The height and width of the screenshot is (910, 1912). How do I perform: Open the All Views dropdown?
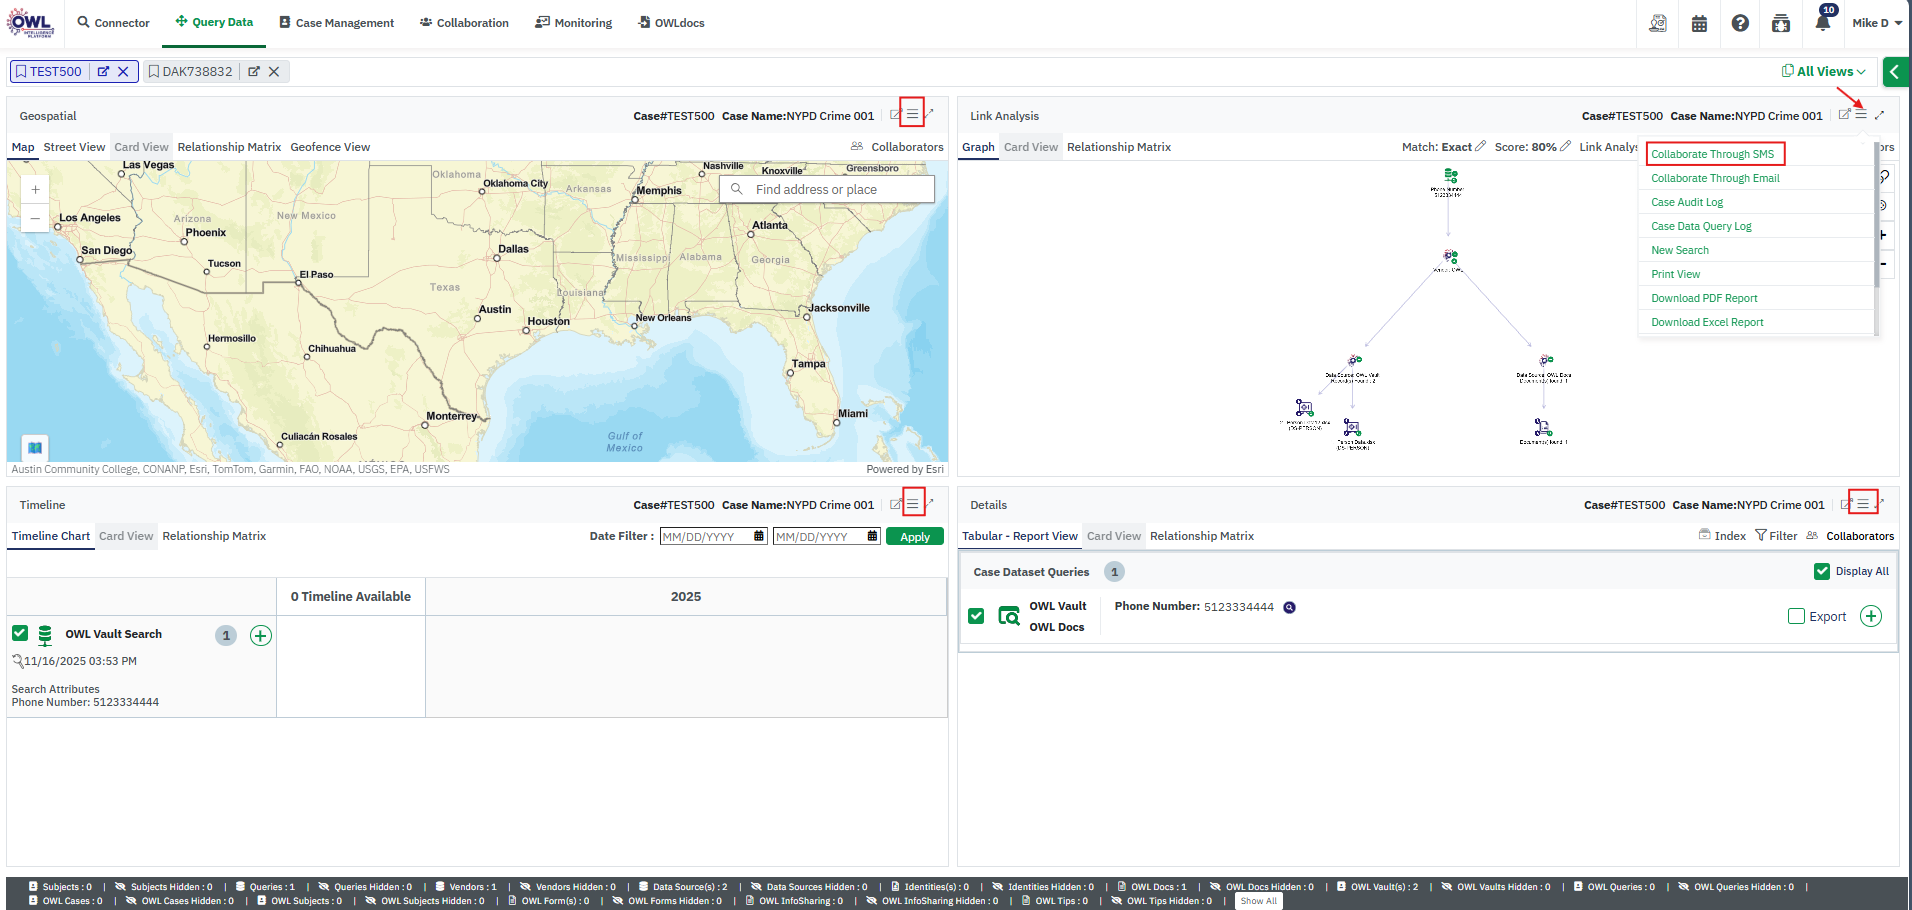[x=1824, y=71]
